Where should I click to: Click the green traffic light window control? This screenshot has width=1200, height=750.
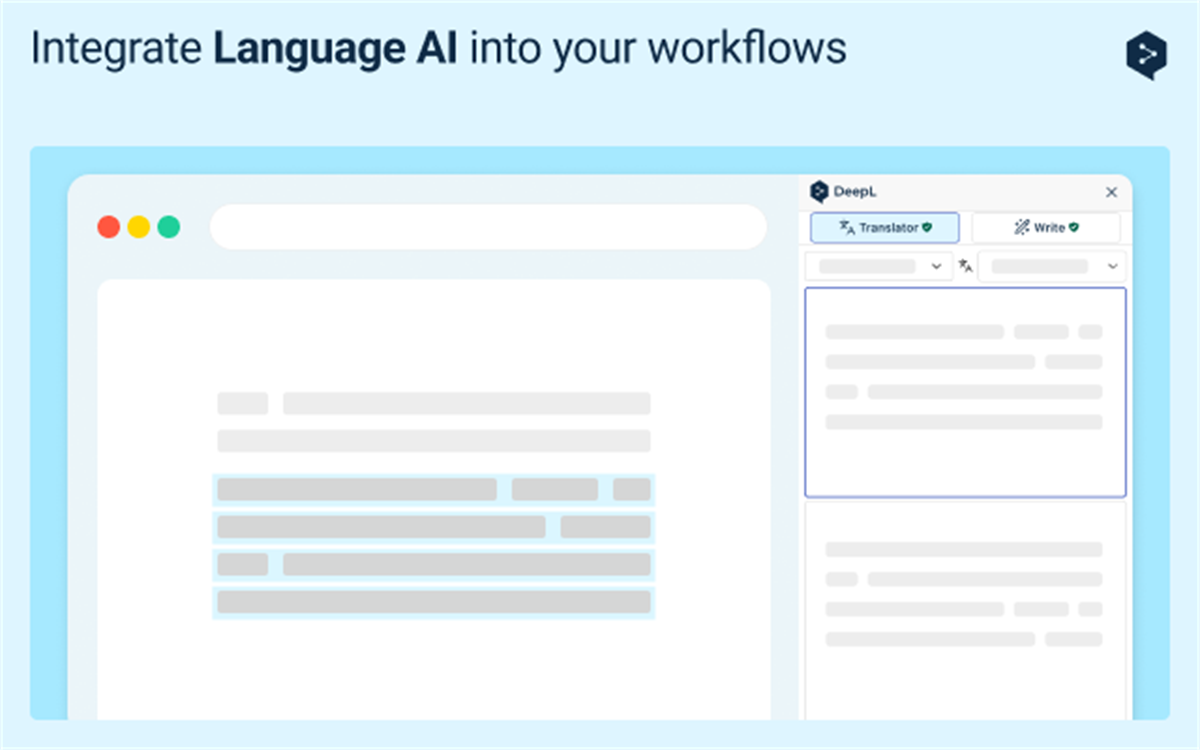[x=168, y=227]
